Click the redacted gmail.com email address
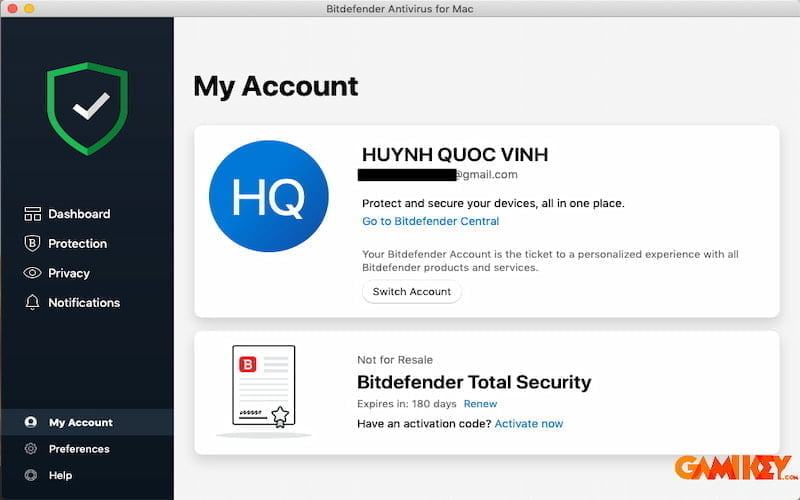The image size is (800, 500). 438,174
